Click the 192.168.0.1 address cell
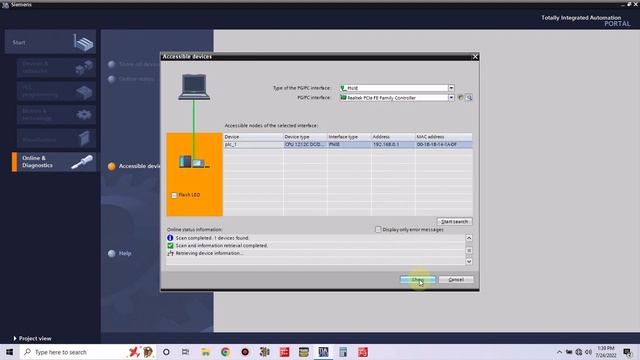The image size is (640, 360). click(393, 144)
